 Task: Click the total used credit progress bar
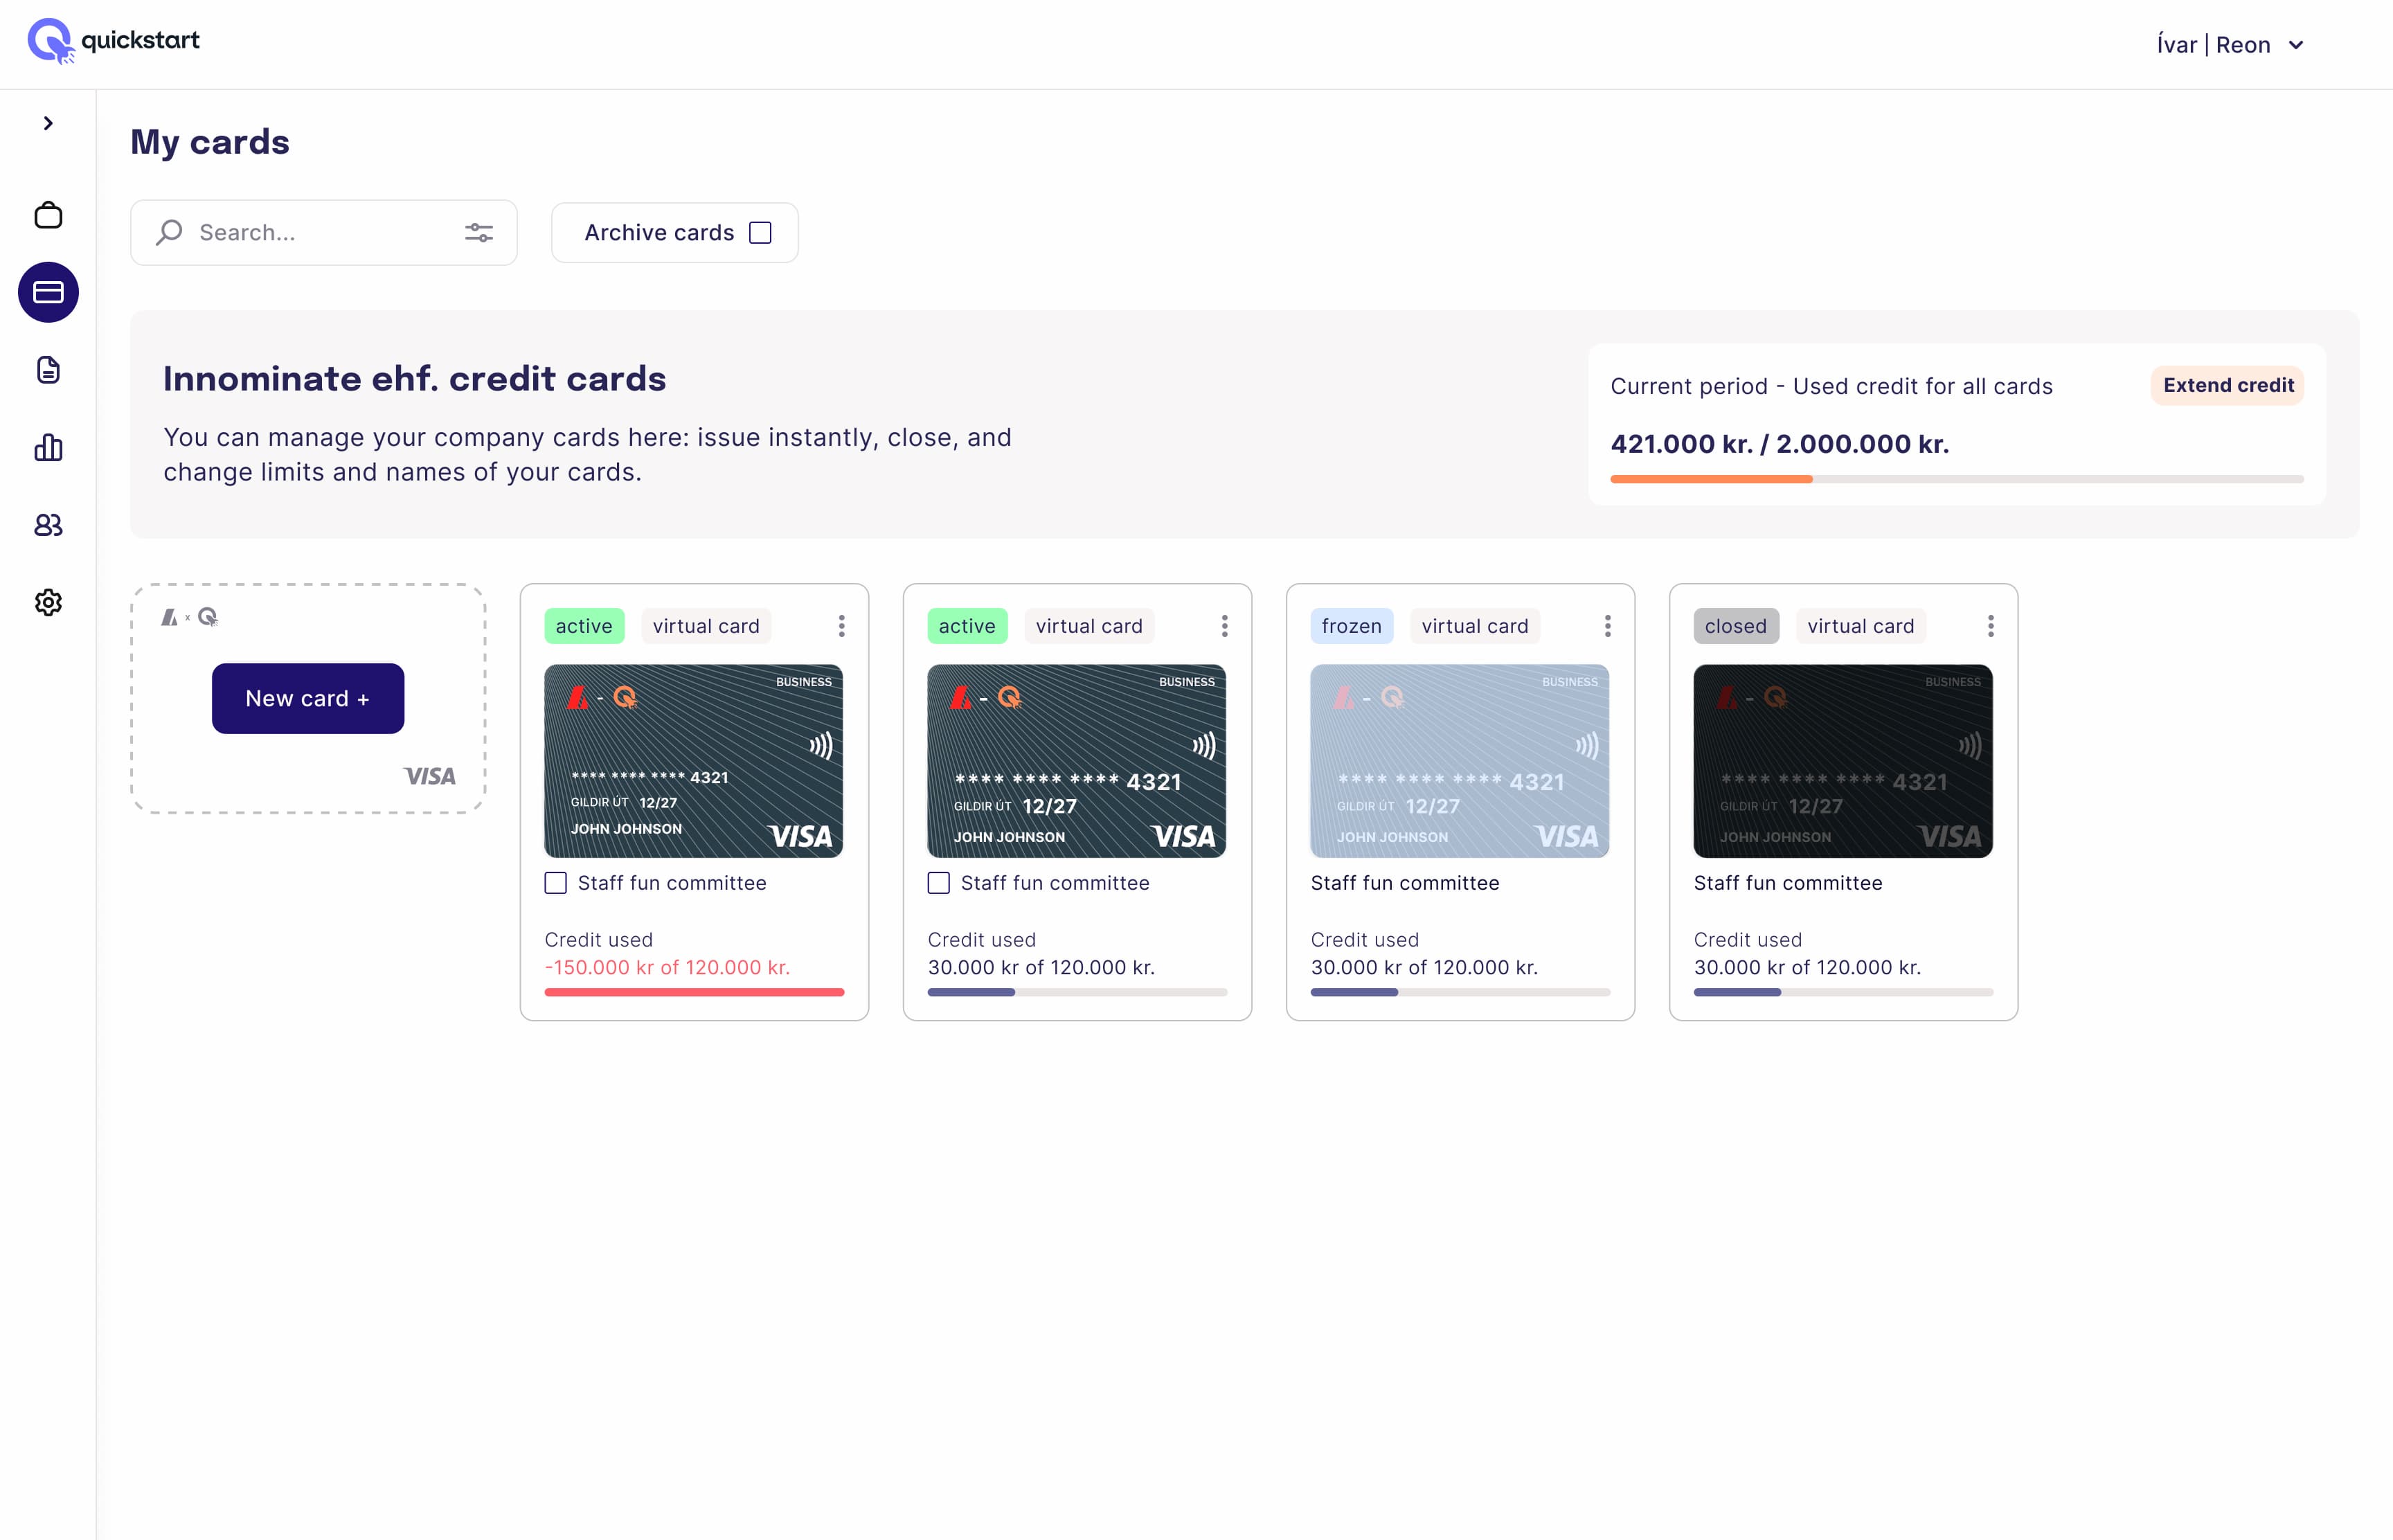point(1956,479)
